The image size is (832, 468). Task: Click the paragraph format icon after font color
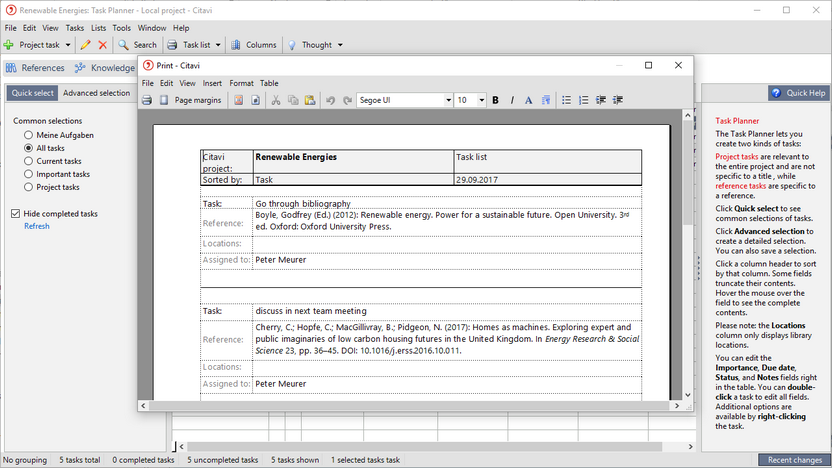(545, 100)
